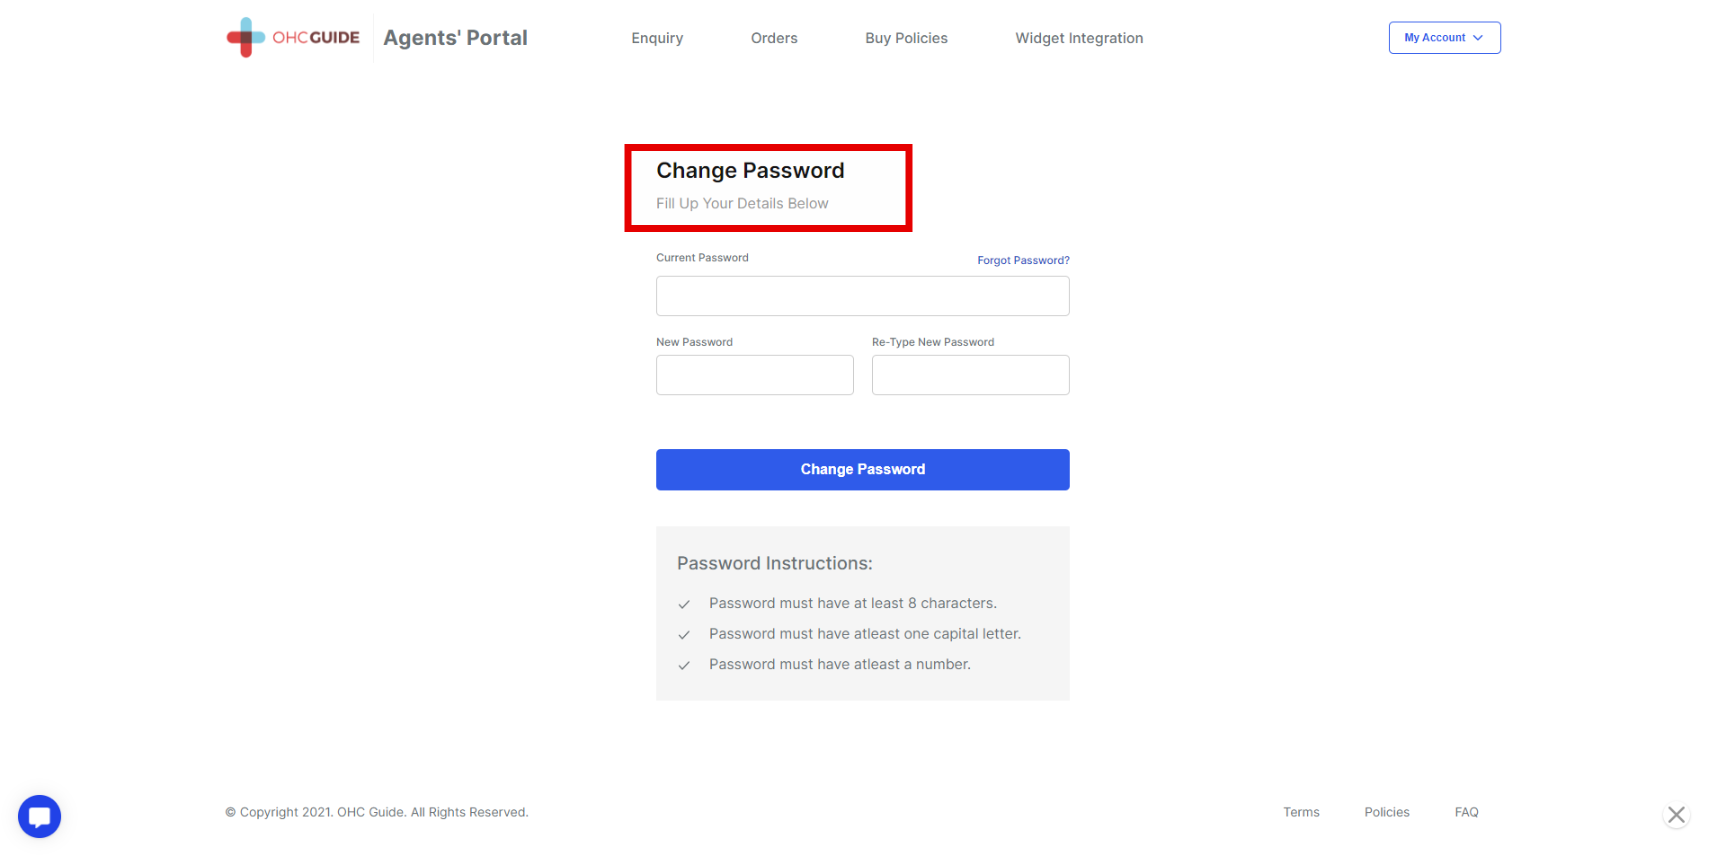The image size is (1726, 856).
Task: Click the 8 characters rule checkmark
Action: click(684, 604)
